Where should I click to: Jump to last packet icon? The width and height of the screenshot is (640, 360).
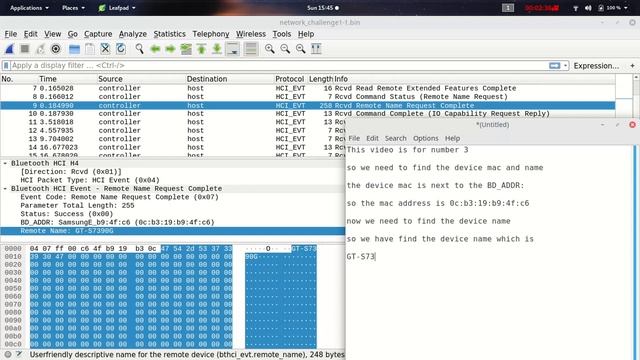pyautogui.click(x=217, y=49)
